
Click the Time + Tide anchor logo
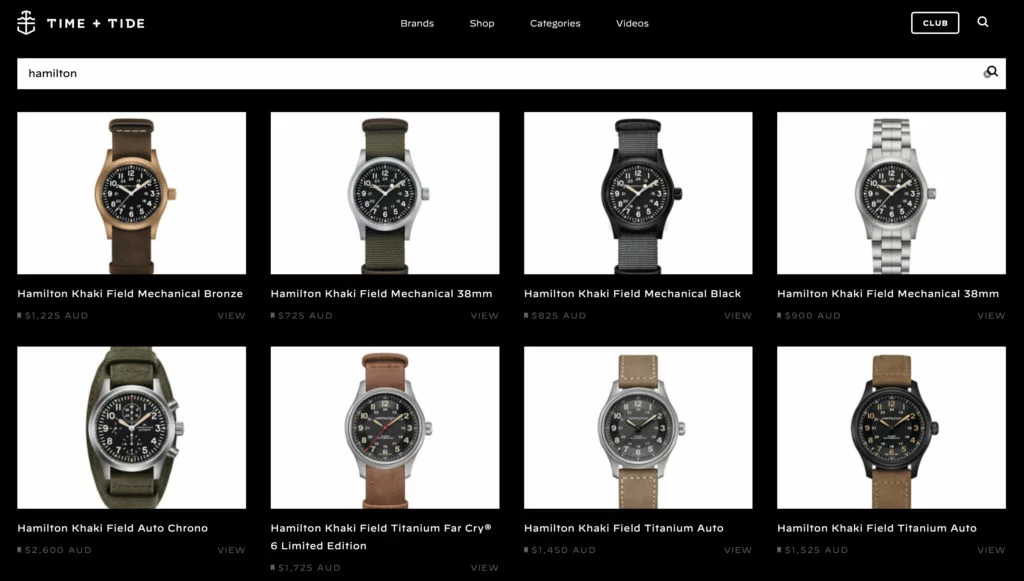click(x=25, y=23)
